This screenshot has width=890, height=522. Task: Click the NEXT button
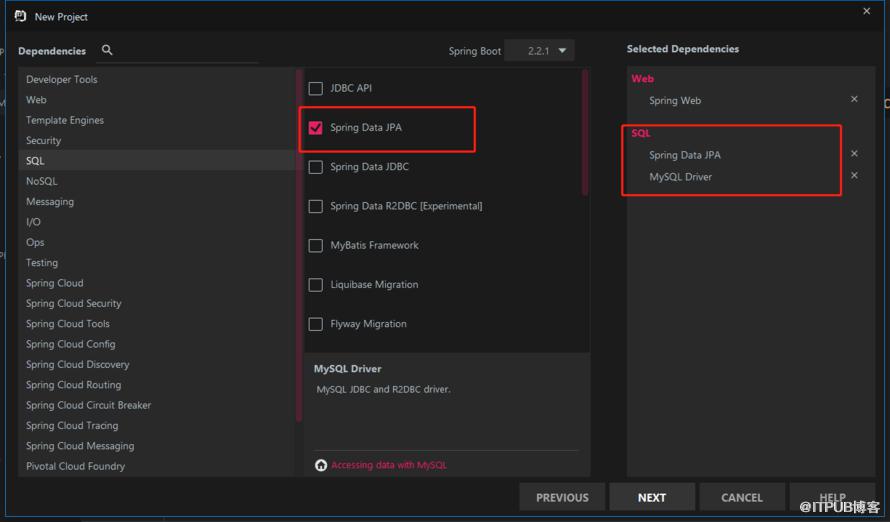tap(652, 498)
